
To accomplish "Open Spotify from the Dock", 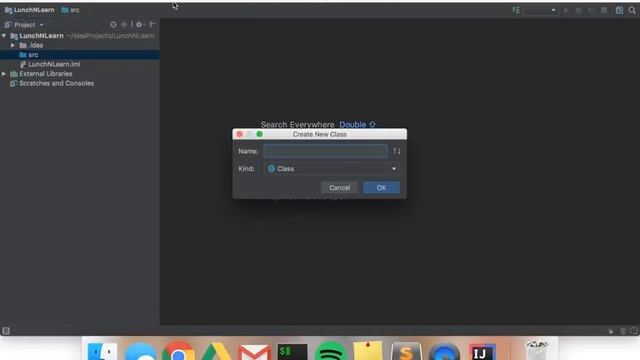I will 330,352.
